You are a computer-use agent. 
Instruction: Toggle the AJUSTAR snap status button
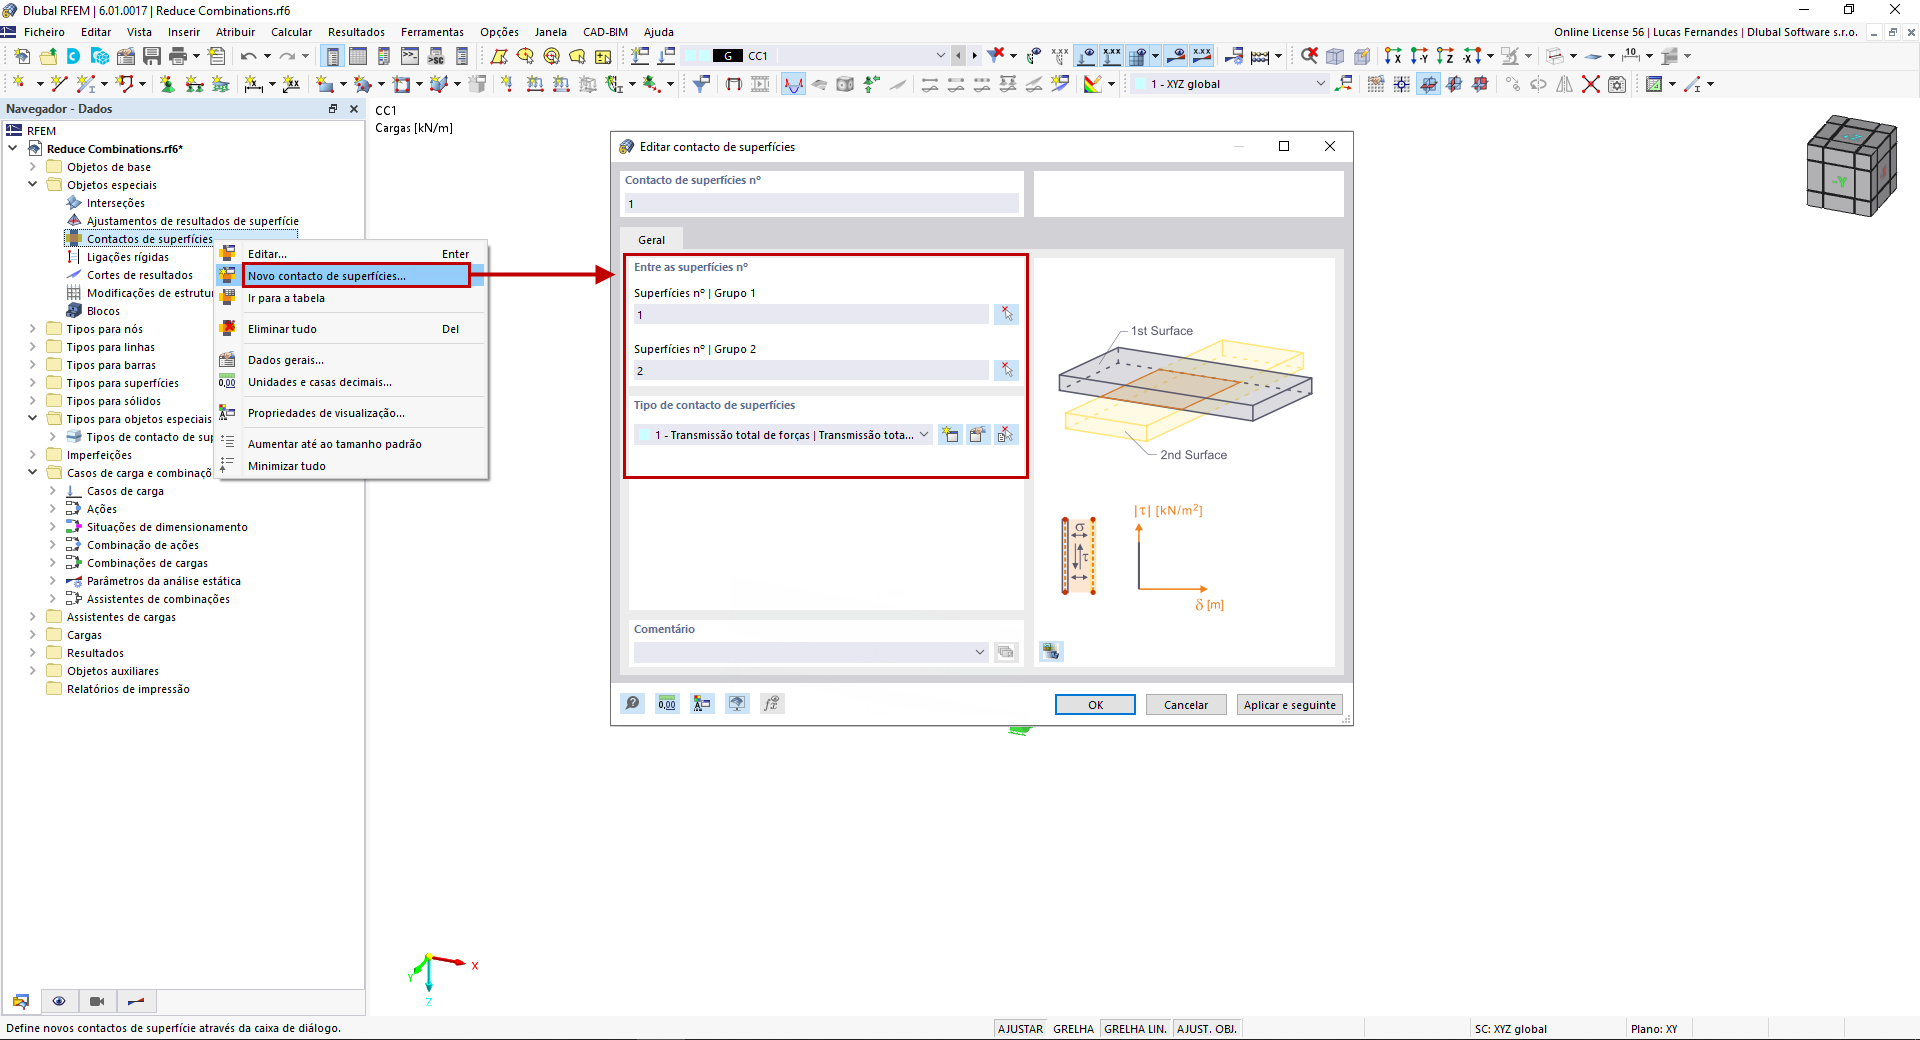[1020, 1029]
